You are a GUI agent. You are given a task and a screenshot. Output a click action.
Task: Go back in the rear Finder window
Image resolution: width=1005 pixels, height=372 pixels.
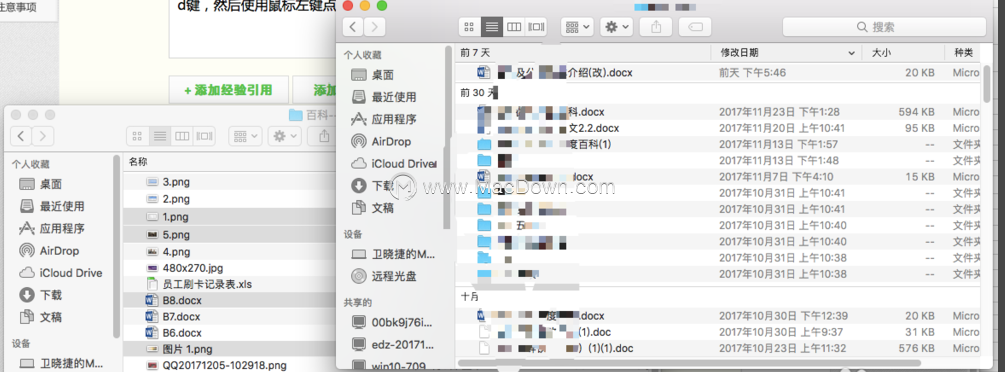[x=22, y=136]
